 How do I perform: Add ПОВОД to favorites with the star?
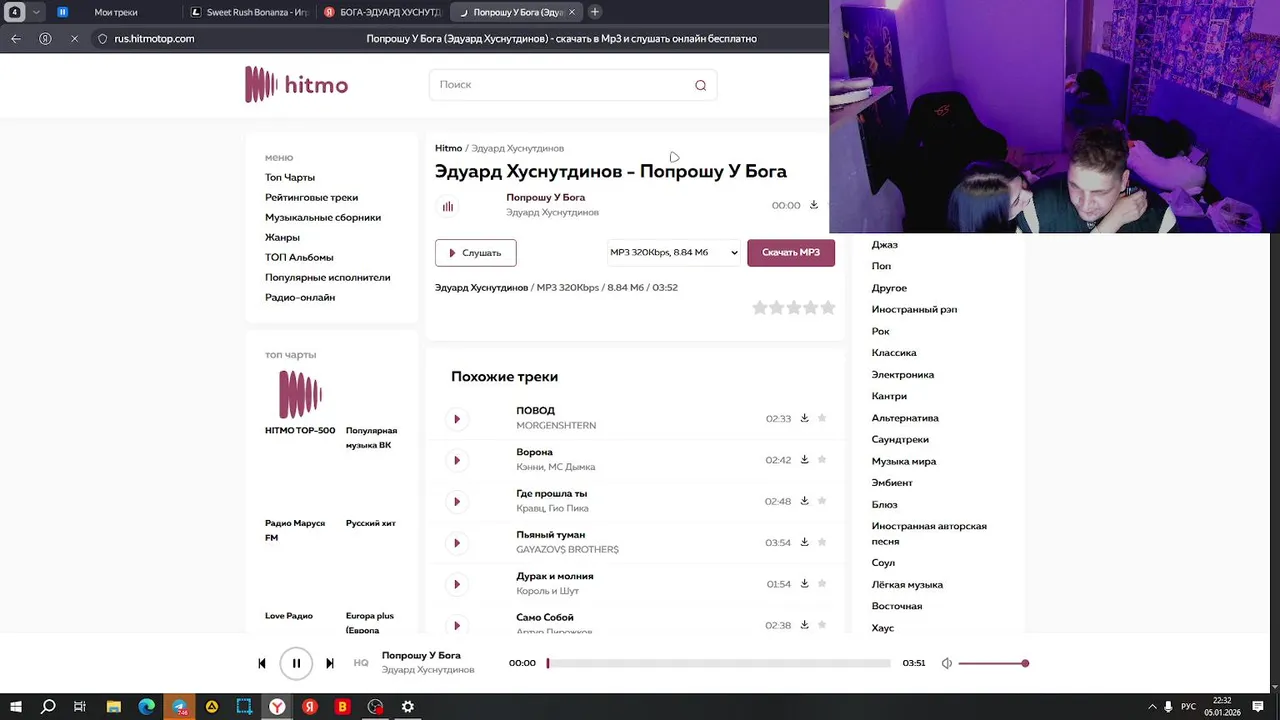point(822,418)
